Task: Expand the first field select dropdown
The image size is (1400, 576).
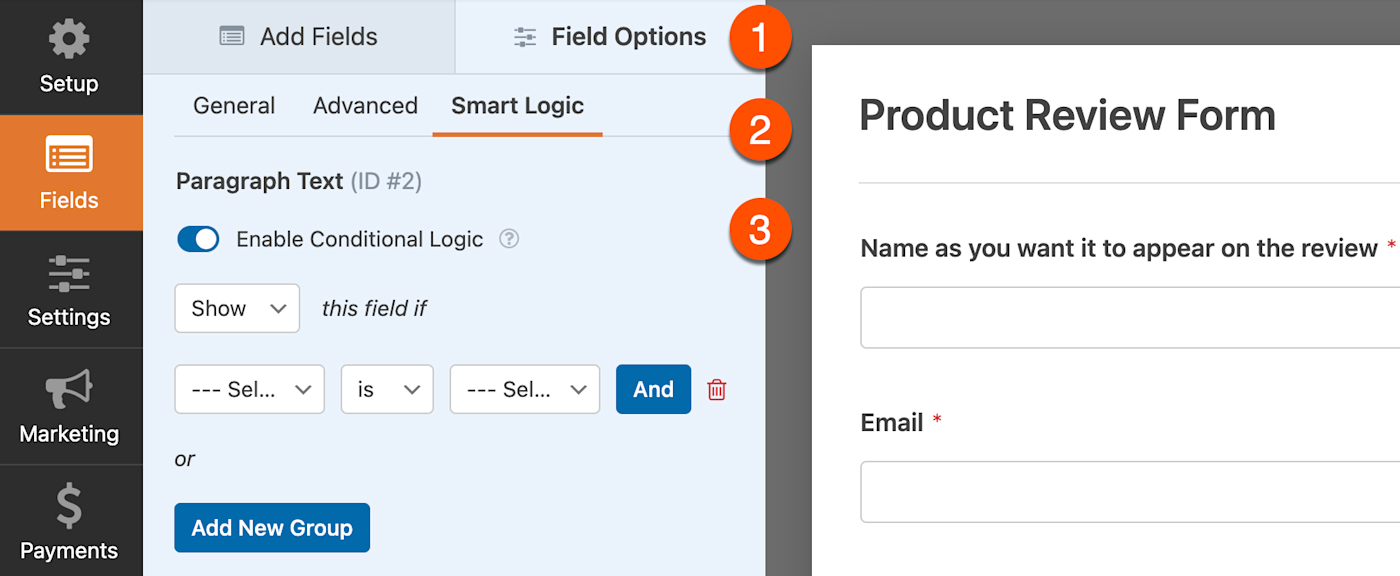Action: (249, 389)
